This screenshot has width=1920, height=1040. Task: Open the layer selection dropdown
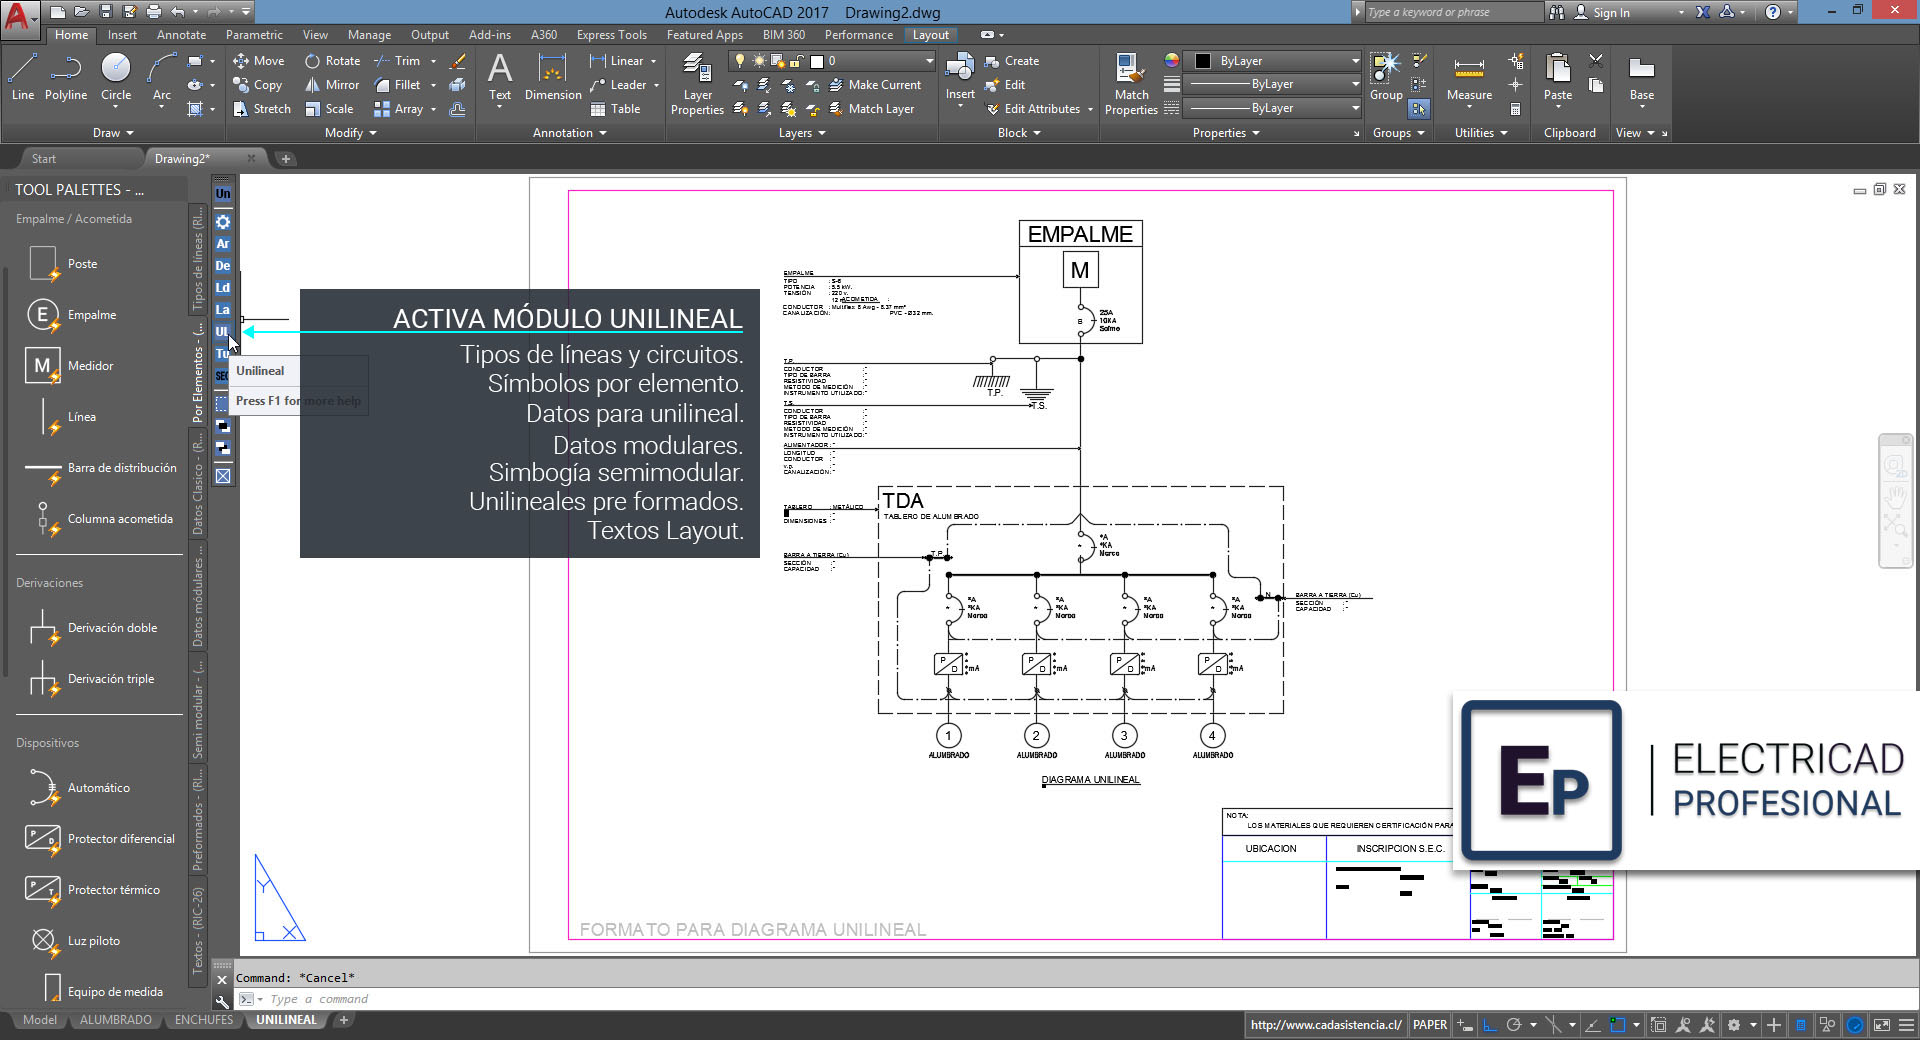[x=929, y=61]
